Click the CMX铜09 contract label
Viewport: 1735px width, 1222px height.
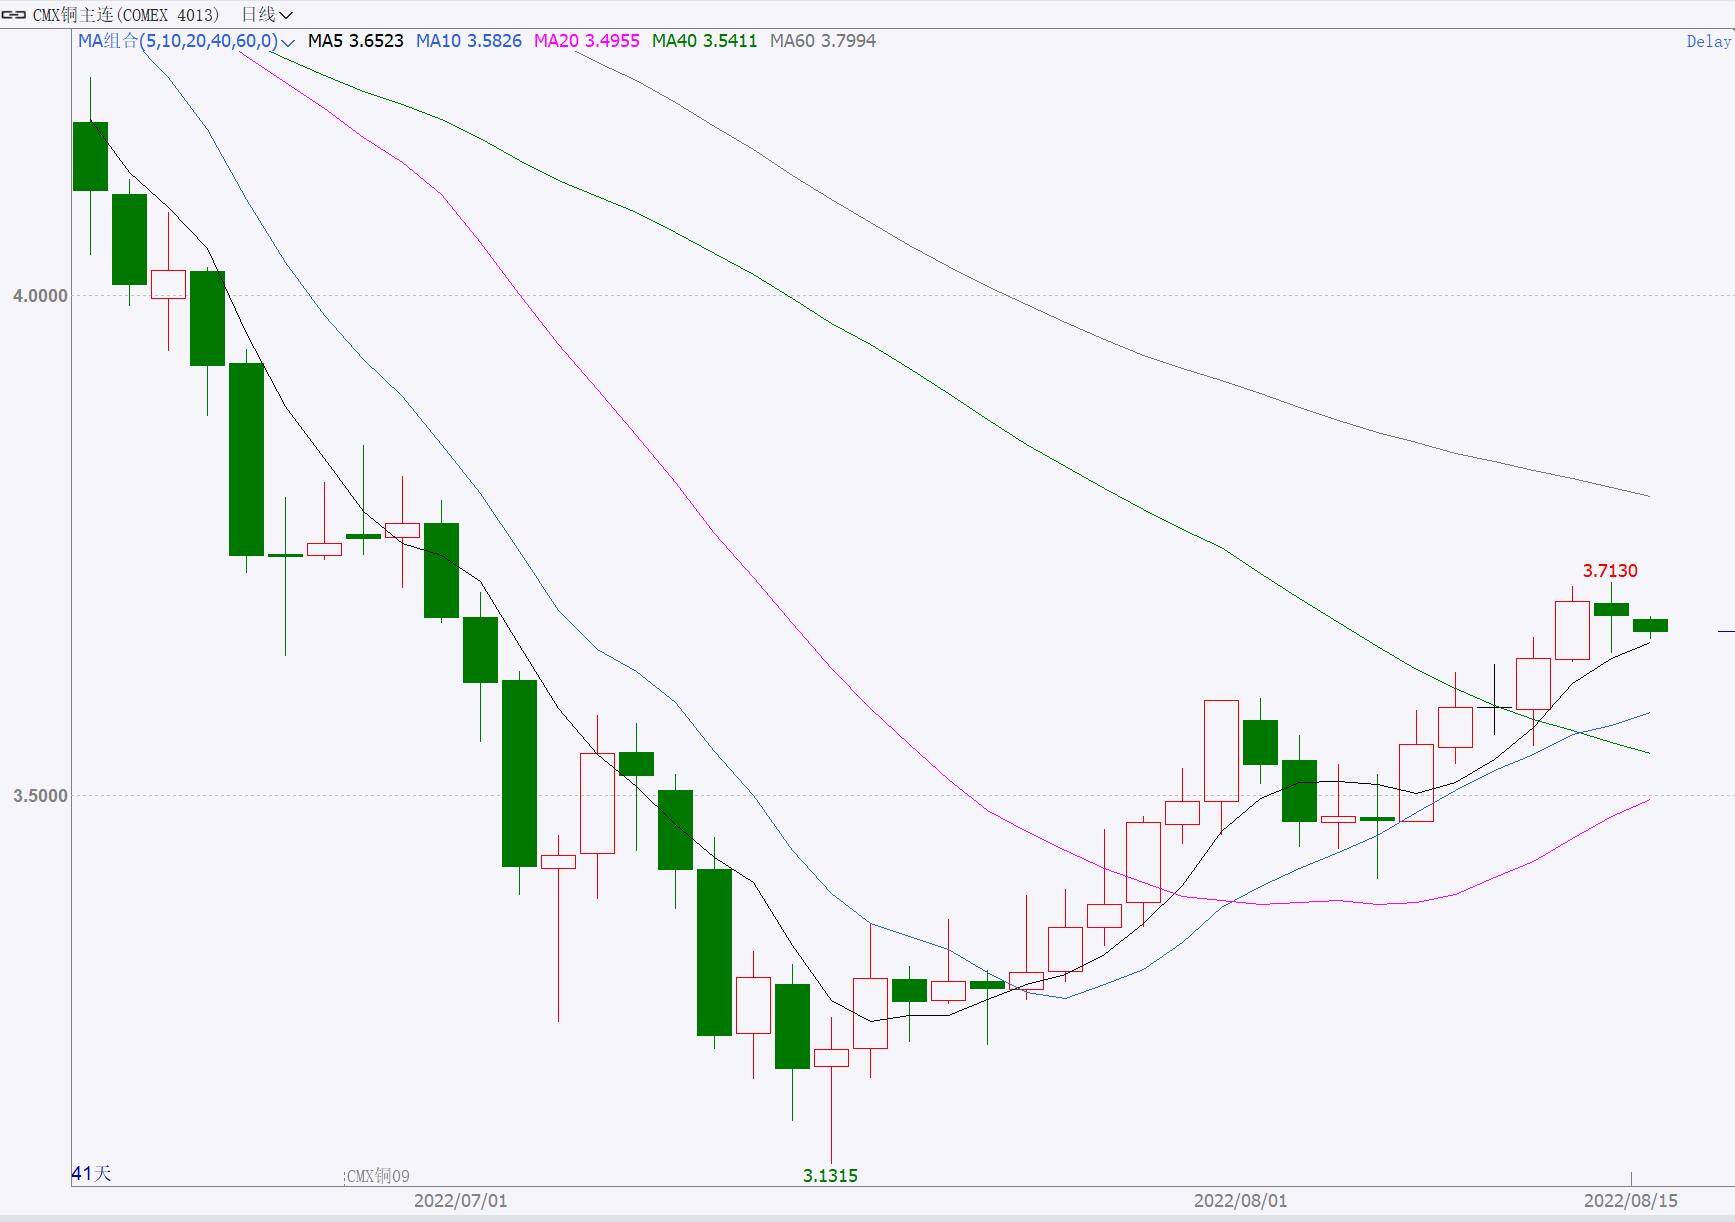click(x=377, y=1177)
